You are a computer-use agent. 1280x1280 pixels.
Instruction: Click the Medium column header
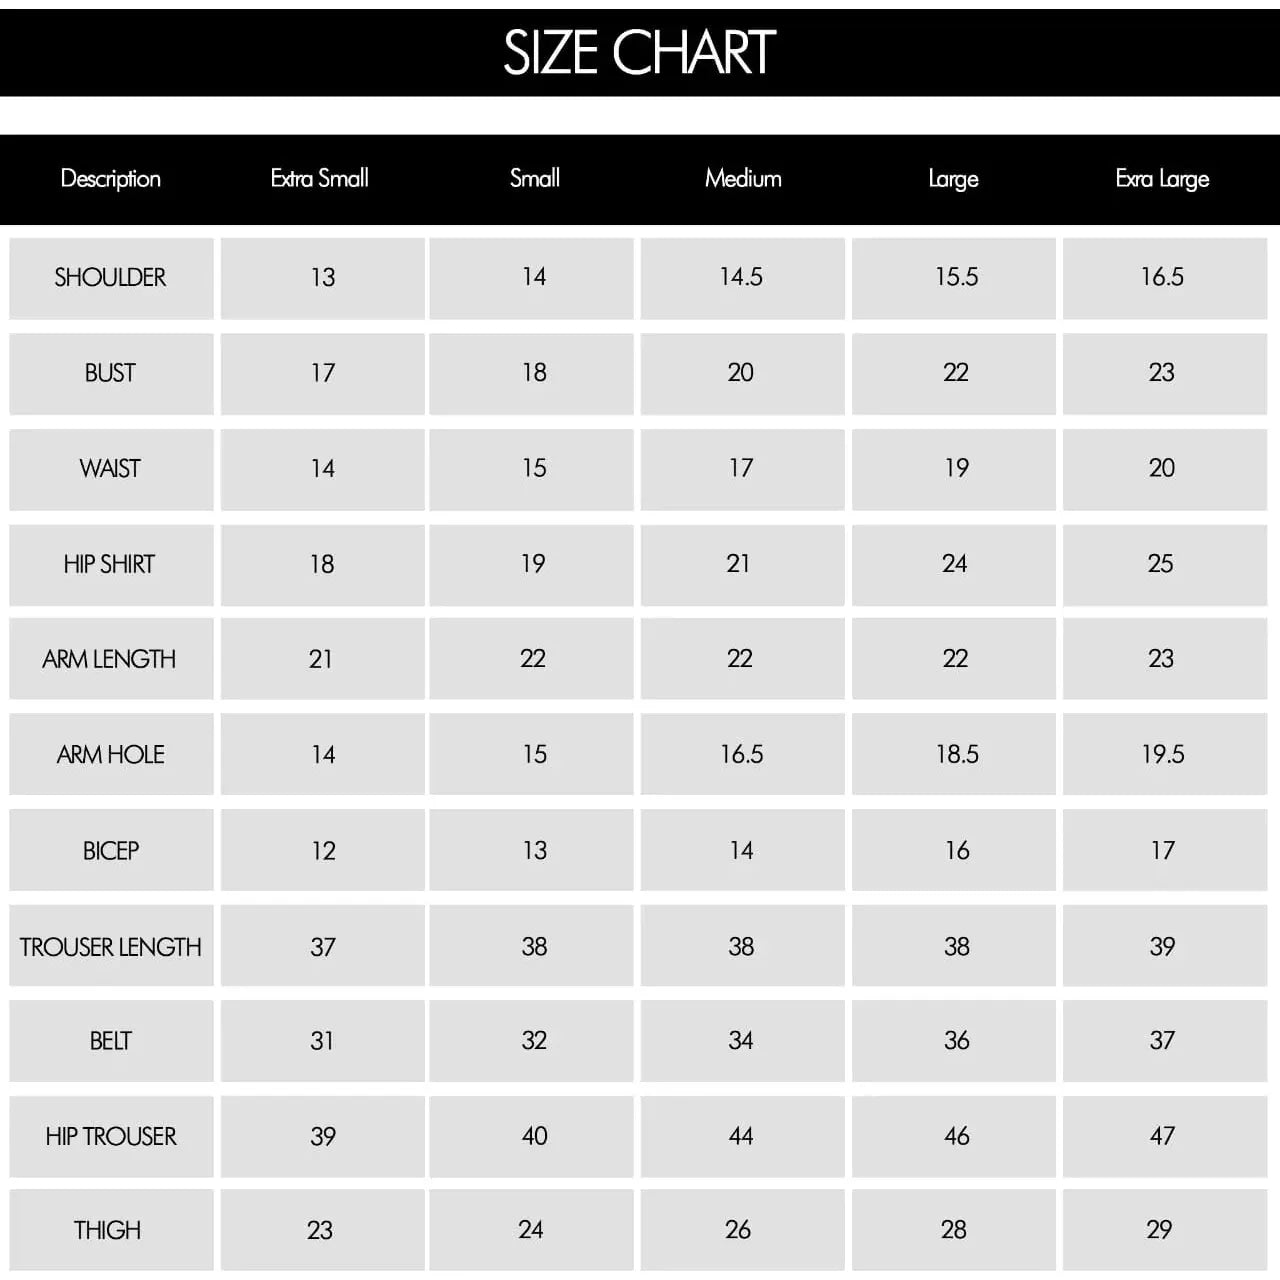[x=743, y=179]
